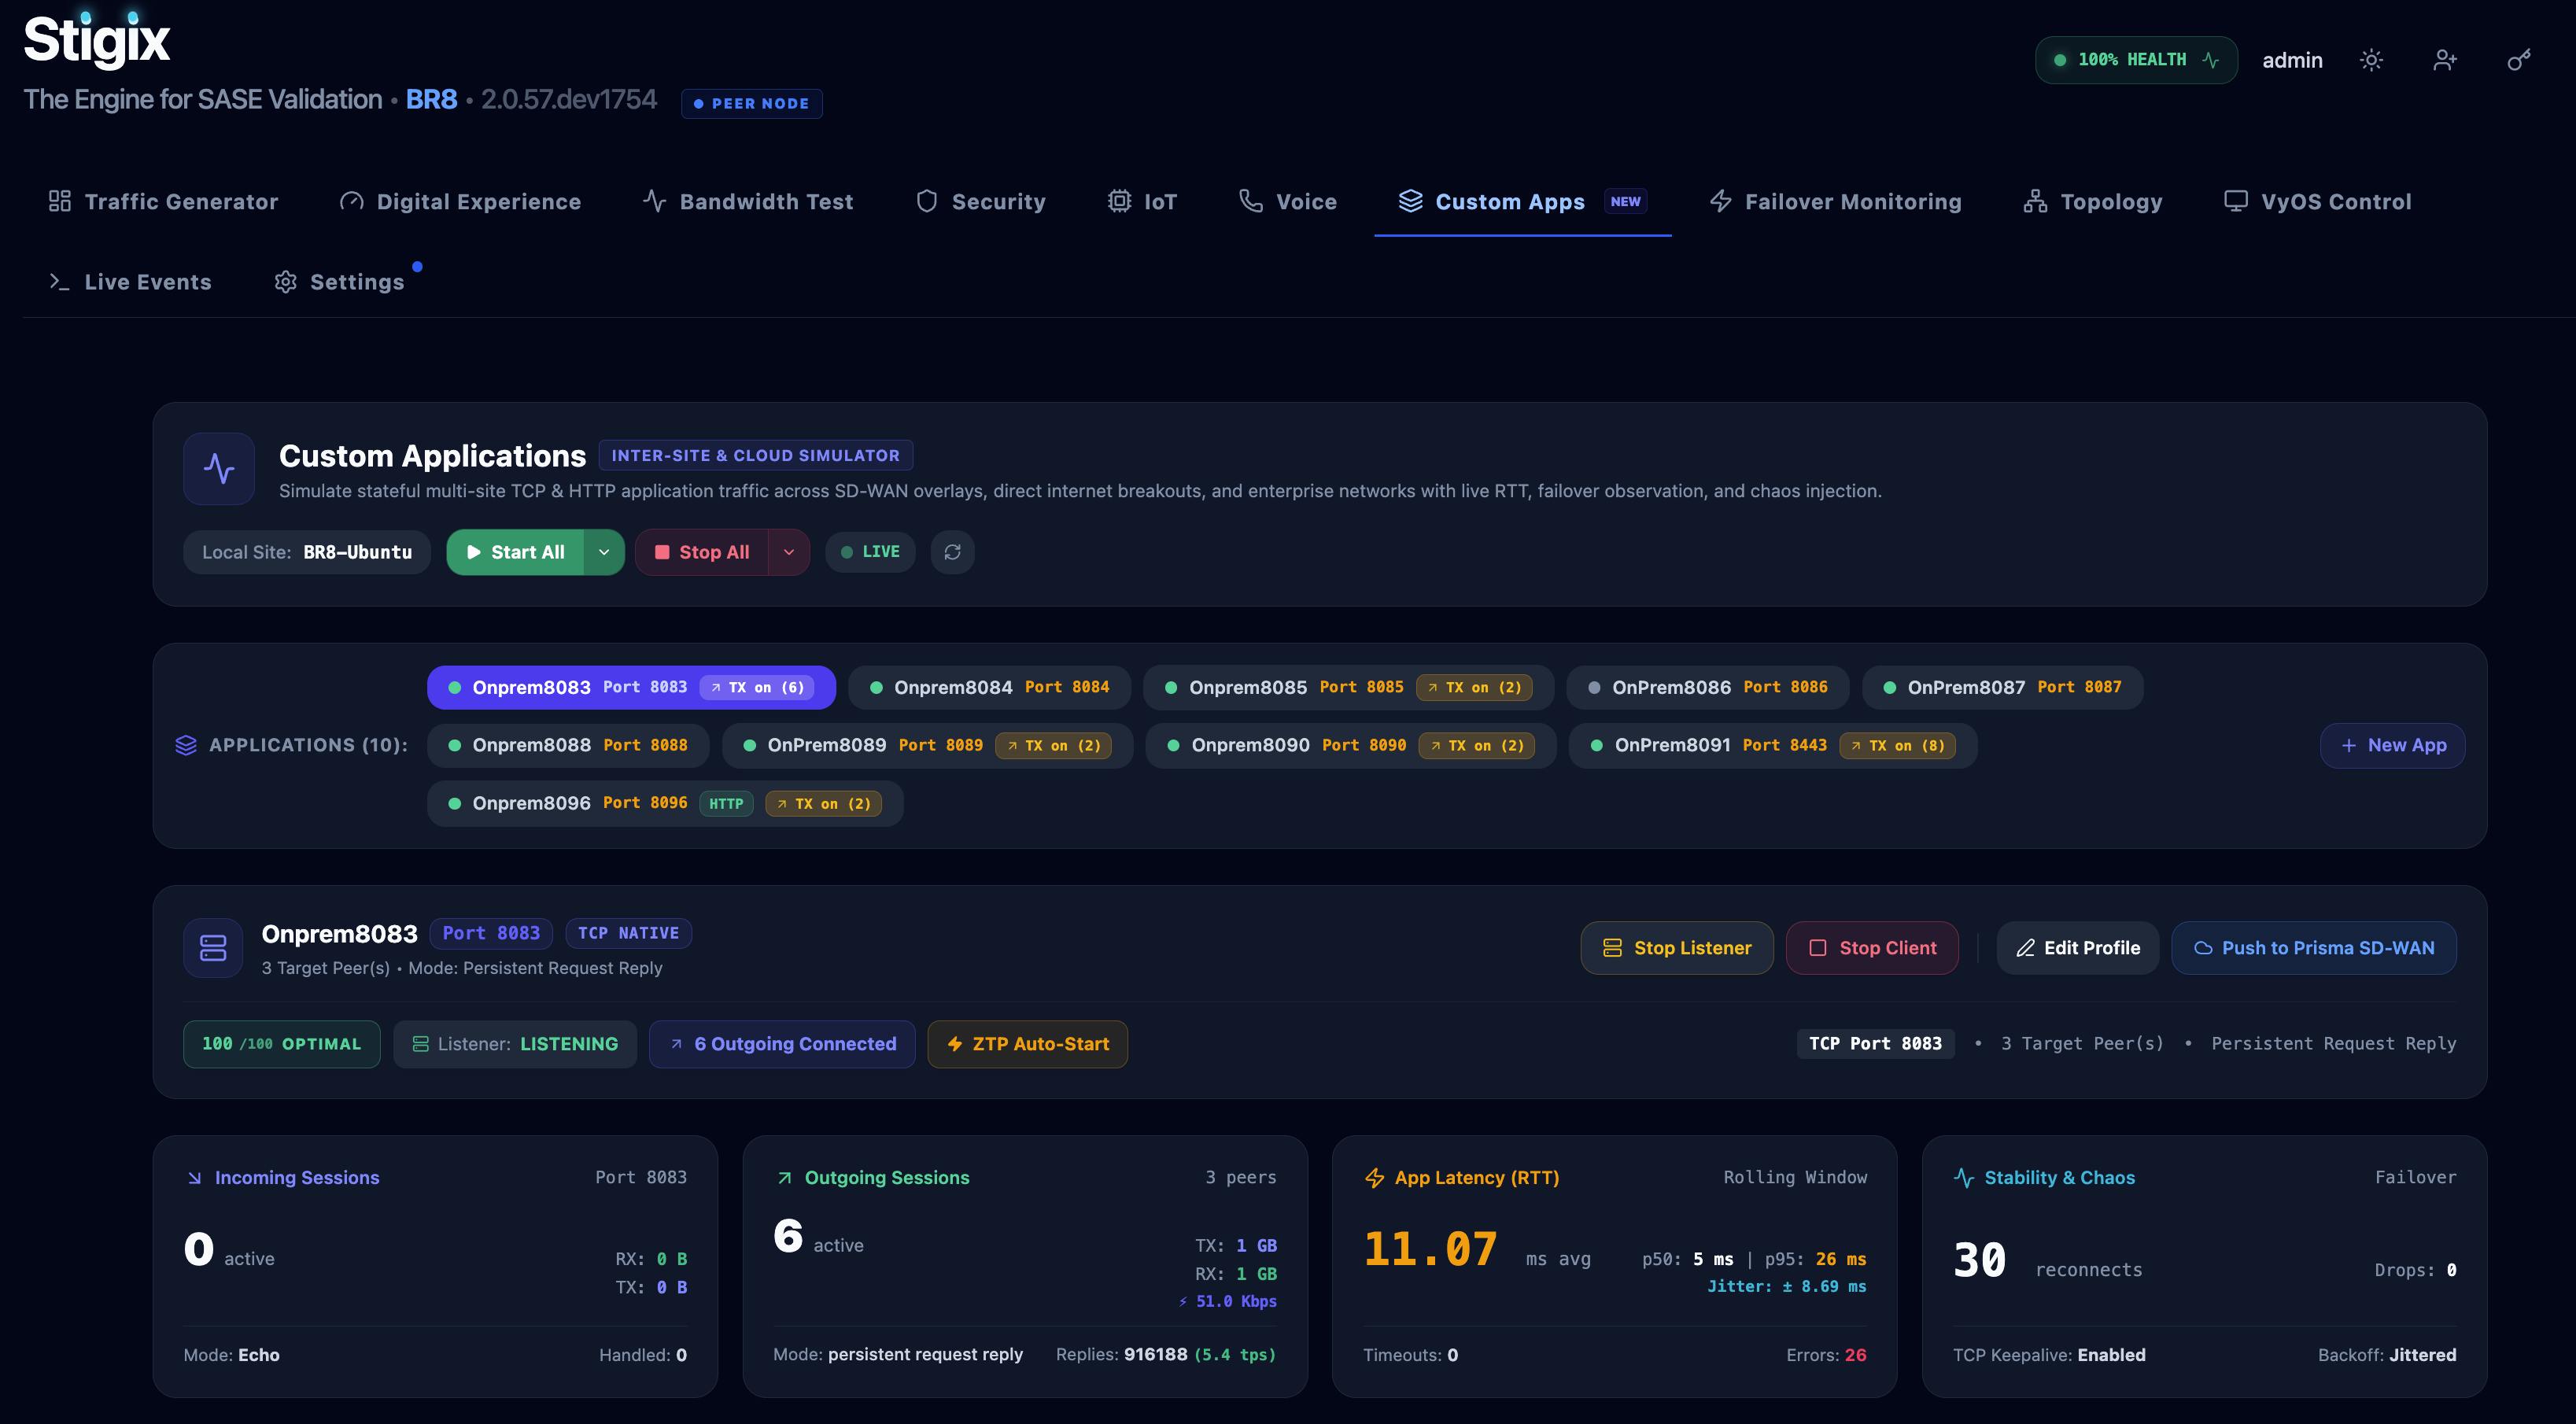Viewport: 2576px width, 1424px height.
Task: Select the Onprem8085 application chip
Action: pyautogui.click(x=1348, y=687)
